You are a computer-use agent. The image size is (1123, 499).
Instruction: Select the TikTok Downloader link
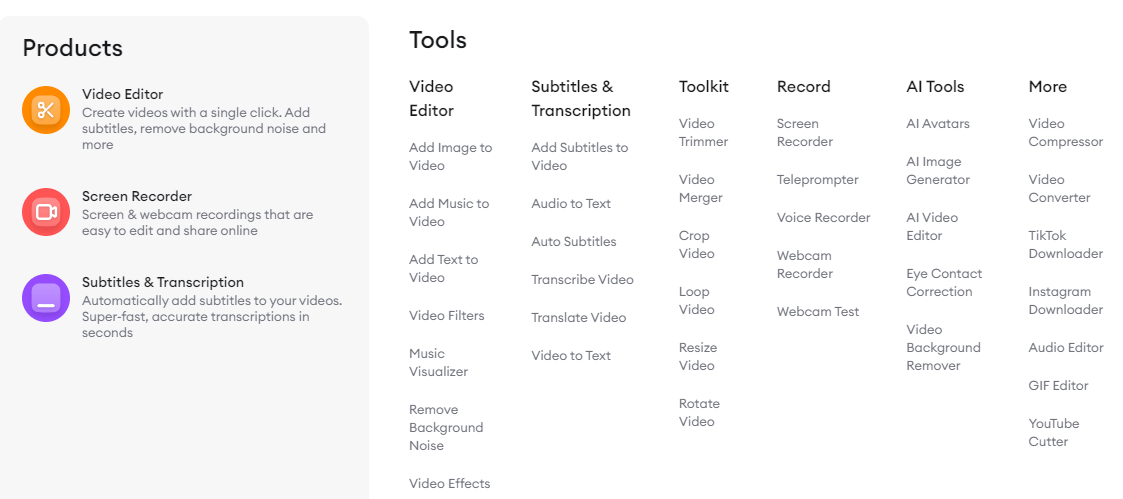click(1066, 245)
